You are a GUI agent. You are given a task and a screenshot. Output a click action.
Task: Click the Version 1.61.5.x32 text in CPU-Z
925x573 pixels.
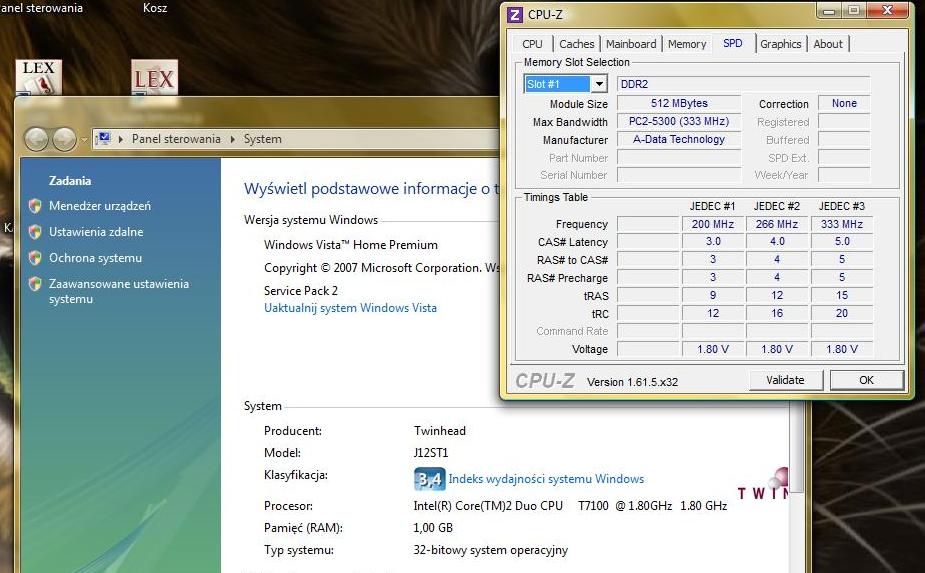pos(632,382)
